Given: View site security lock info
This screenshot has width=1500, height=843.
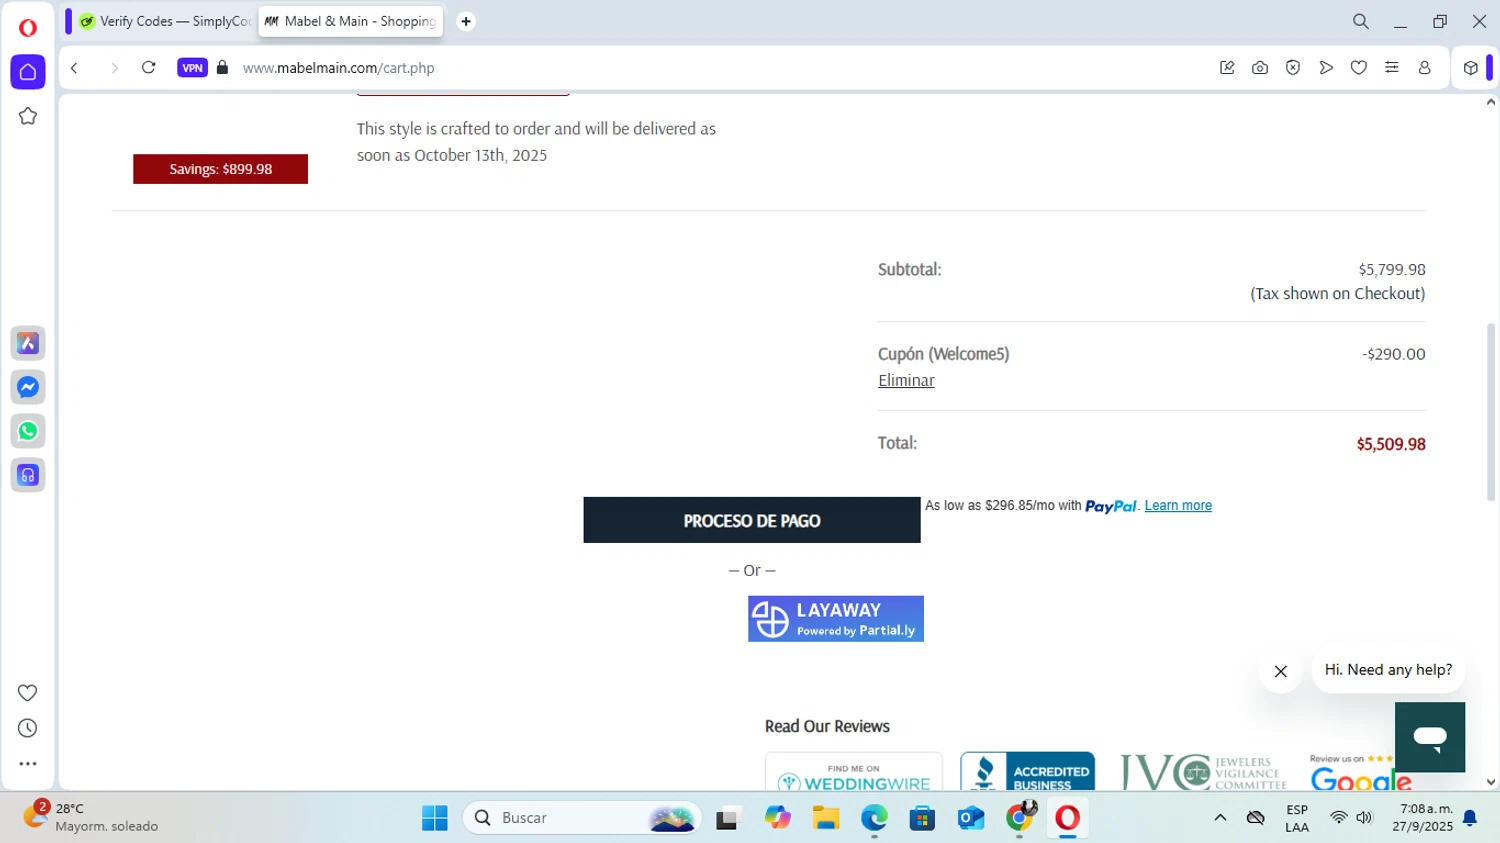Looking at the screenshot, I should click(222, 68).
